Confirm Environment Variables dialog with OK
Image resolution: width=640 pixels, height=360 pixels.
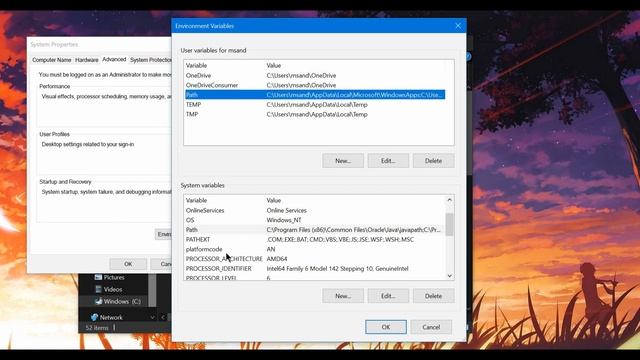coord(386,327)
